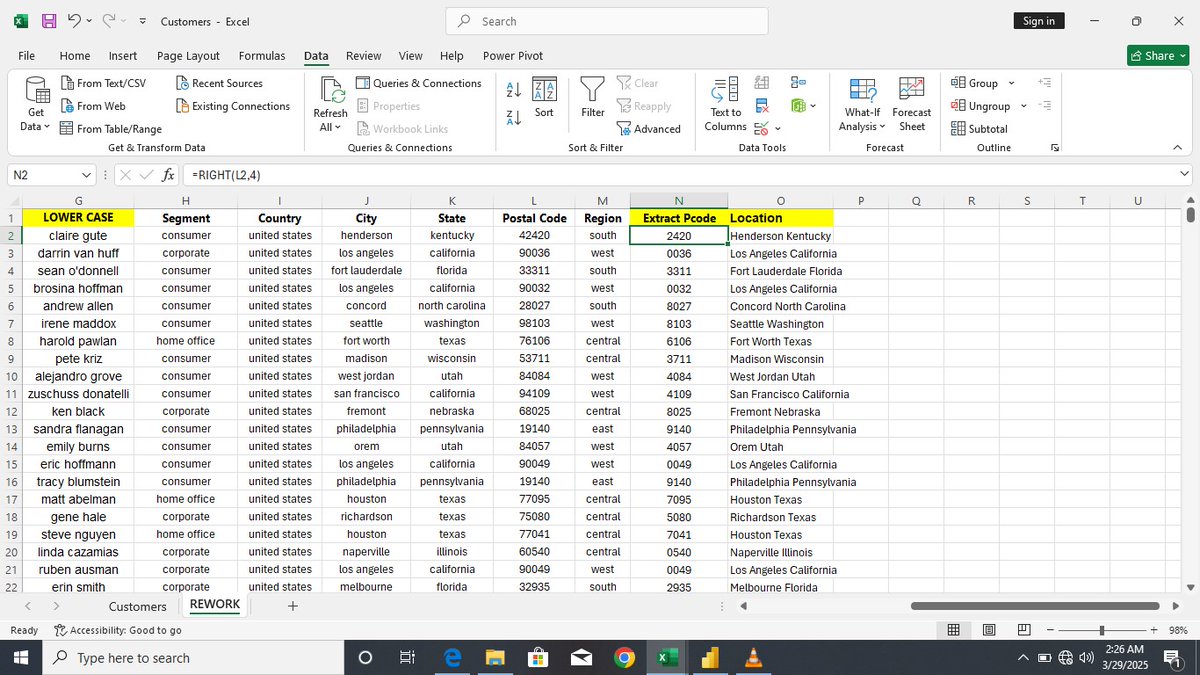The height and width of the screenshot is (675, 1200).
Task: Select cell with Fort Lauderdale Florida
Action: pyautogui.click(x=780, y=271)
